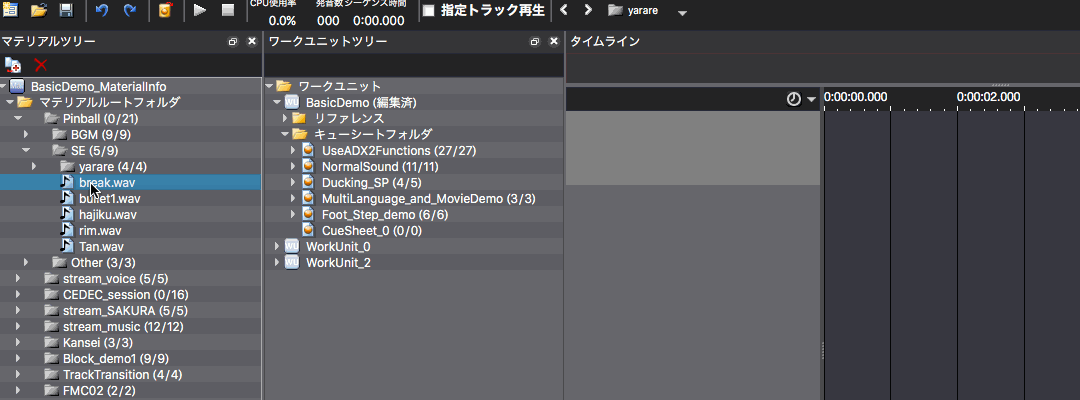Click the undo arrow icon
The image size is (1080, 400).
102,11
